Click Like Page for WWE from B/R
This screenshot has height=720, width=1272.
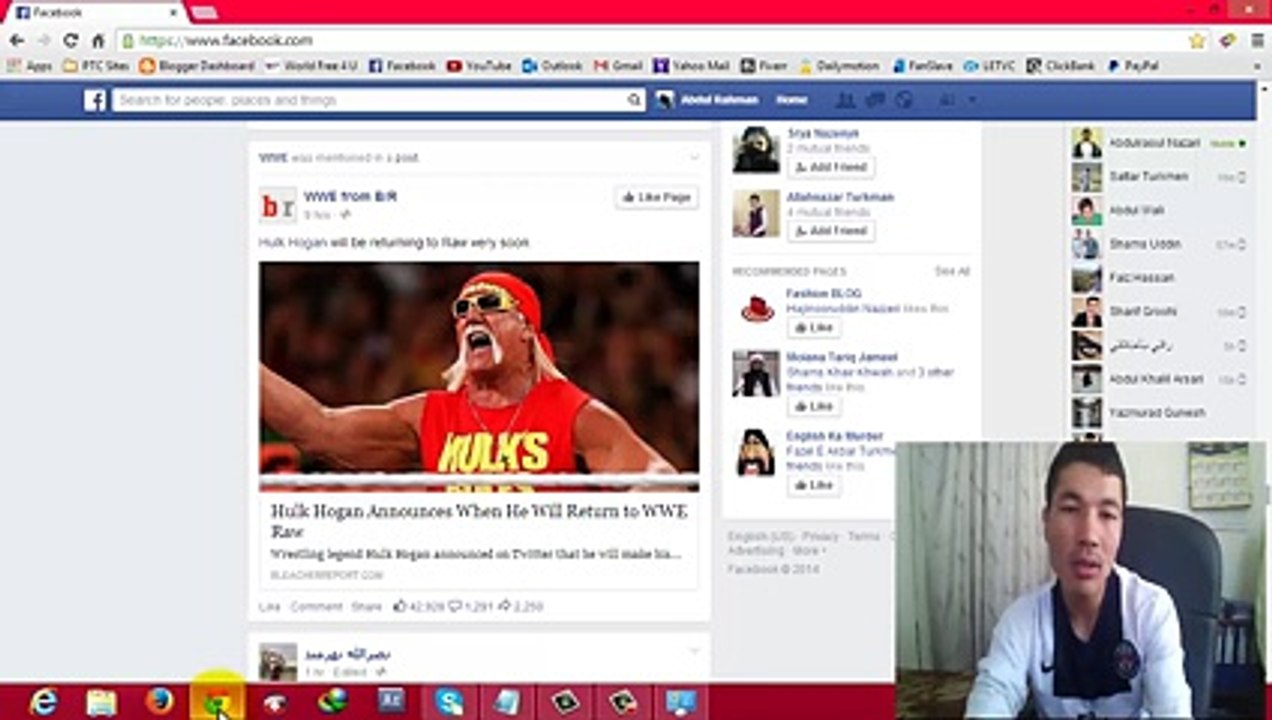[x=656, y=198]
